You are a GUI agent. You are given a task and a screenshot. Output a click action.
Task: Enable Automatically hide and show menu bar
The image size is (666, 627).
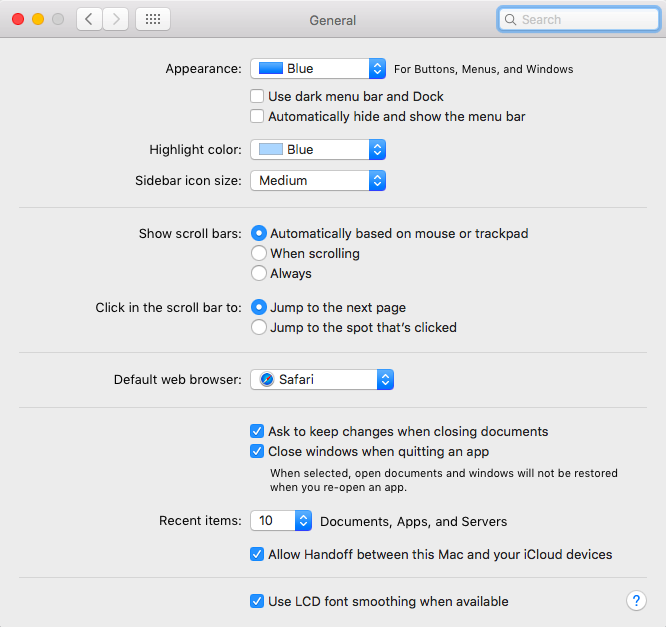click(257, 116)
